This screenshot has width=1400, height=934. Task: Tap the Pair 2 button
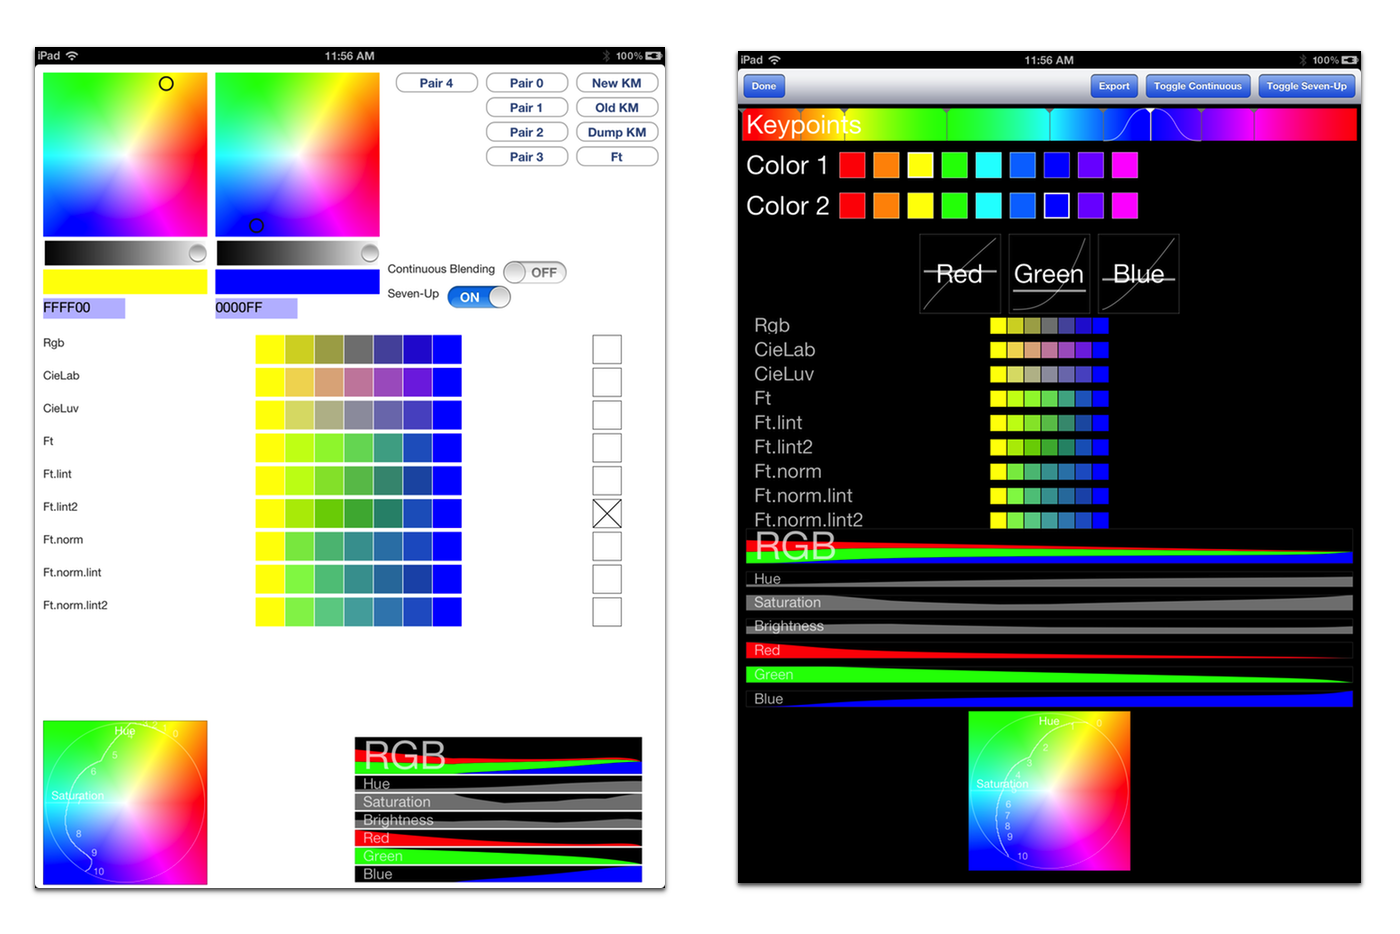click(527, 131)
